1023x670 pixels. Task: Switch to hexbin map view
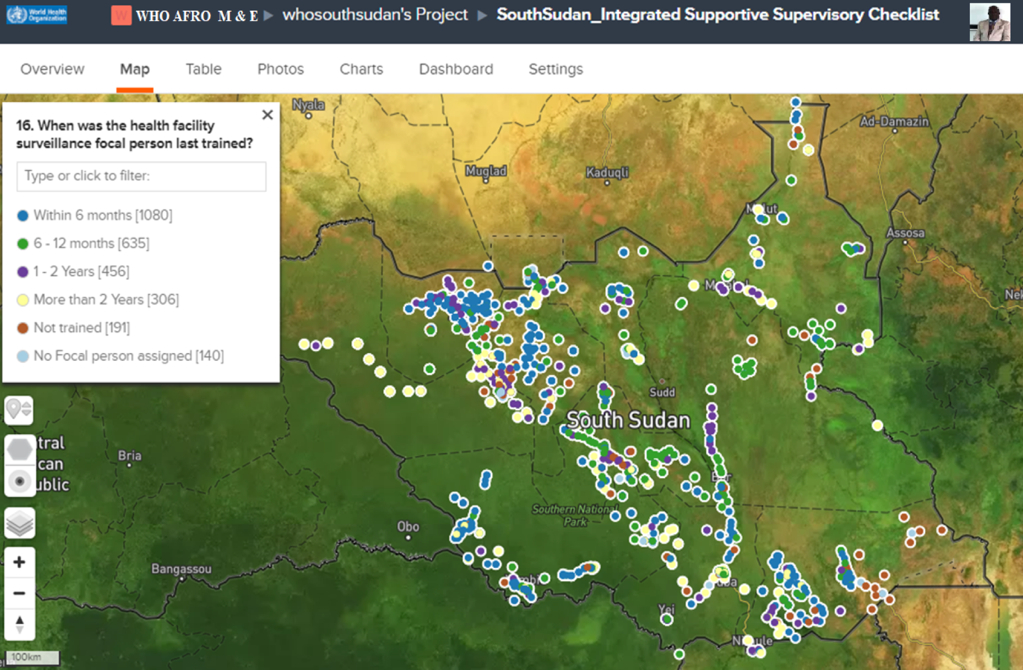[x=20, y=449]
